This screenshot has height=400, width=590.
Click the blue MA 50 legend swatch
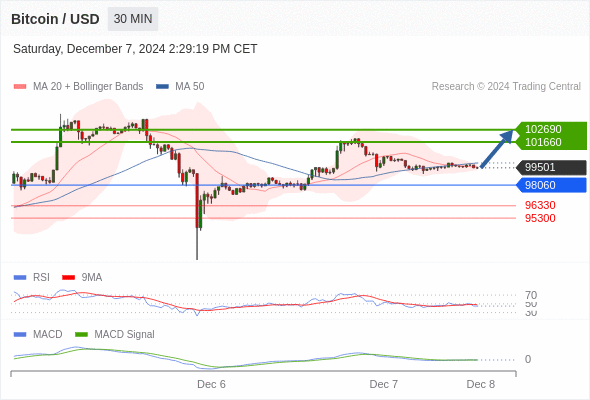(x=162, y=87)
